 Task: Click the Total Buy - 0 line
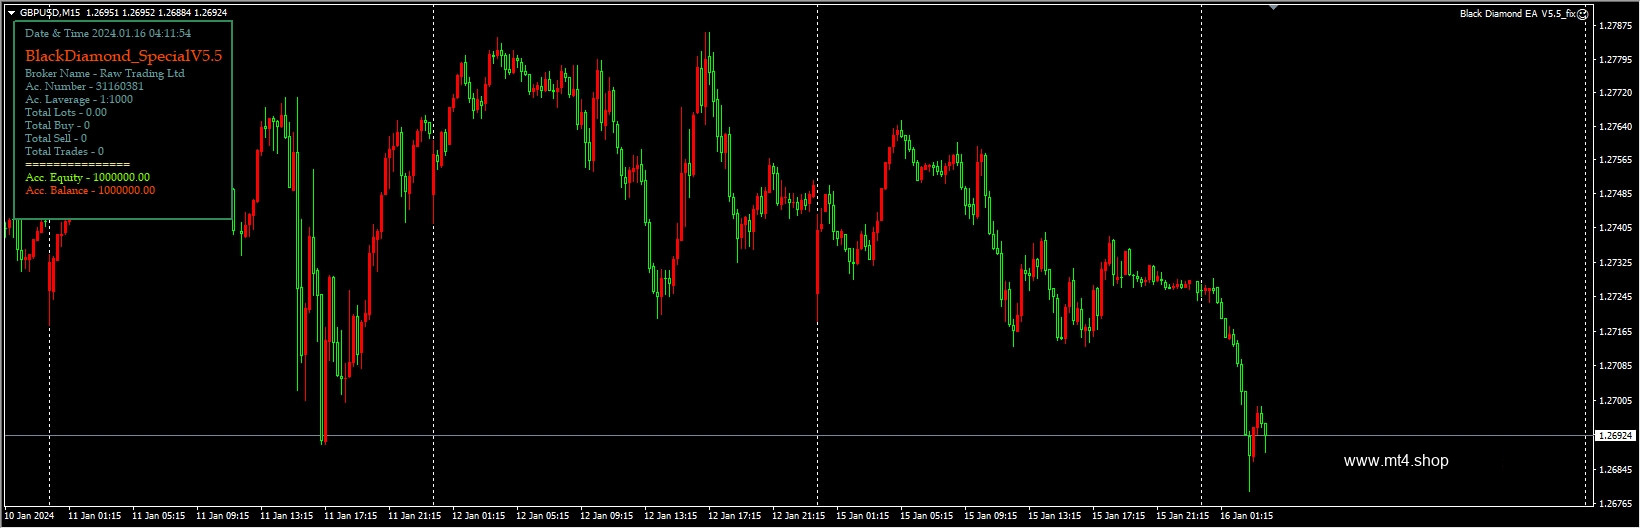(x=57, y=126)
